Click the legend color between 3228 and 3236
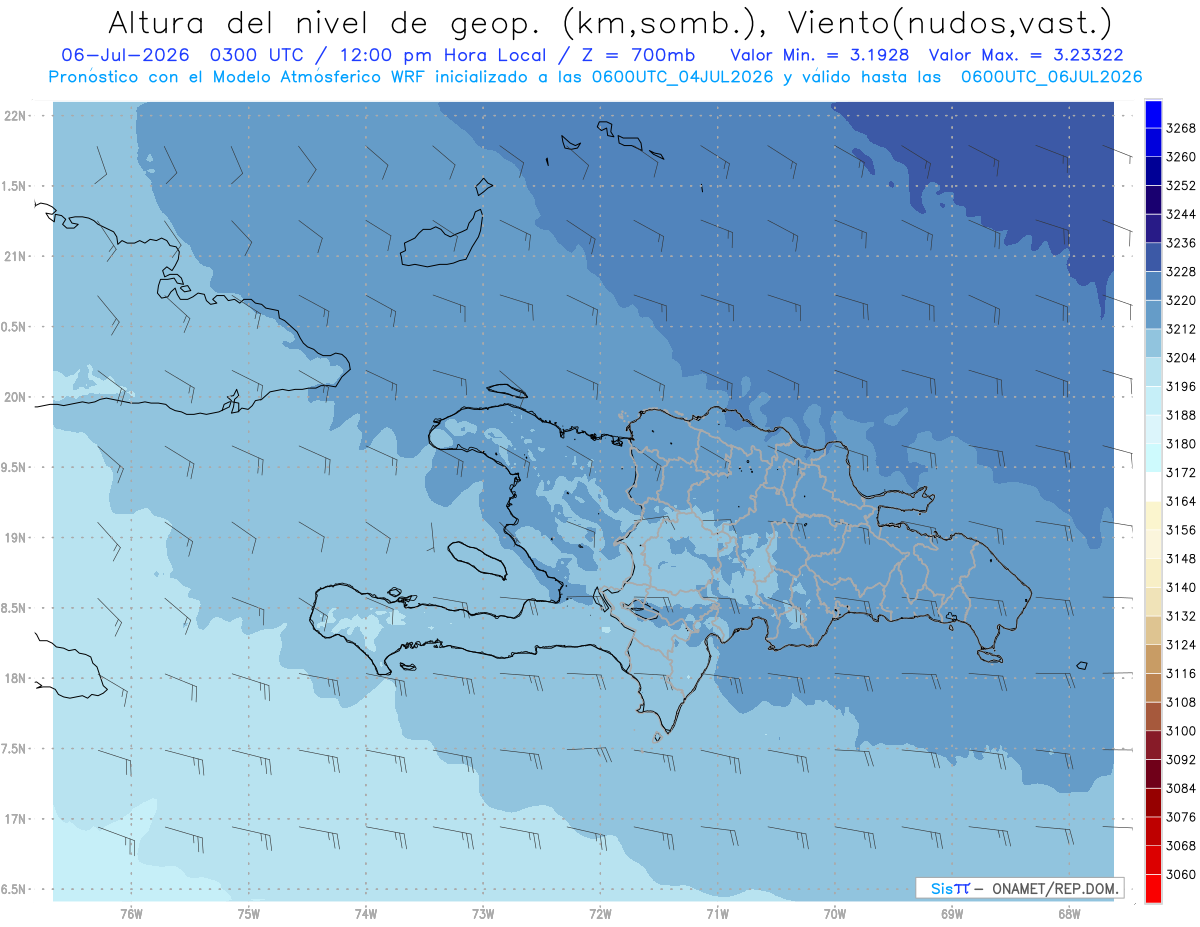 (1153, 257)
